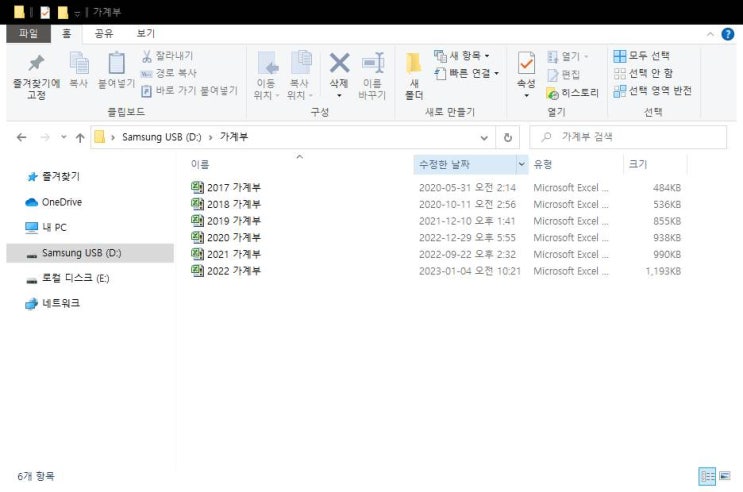This screenshot has height=492, width=743.
Task: Select OneDrive in the navigation pane
Action: point(53,202)
